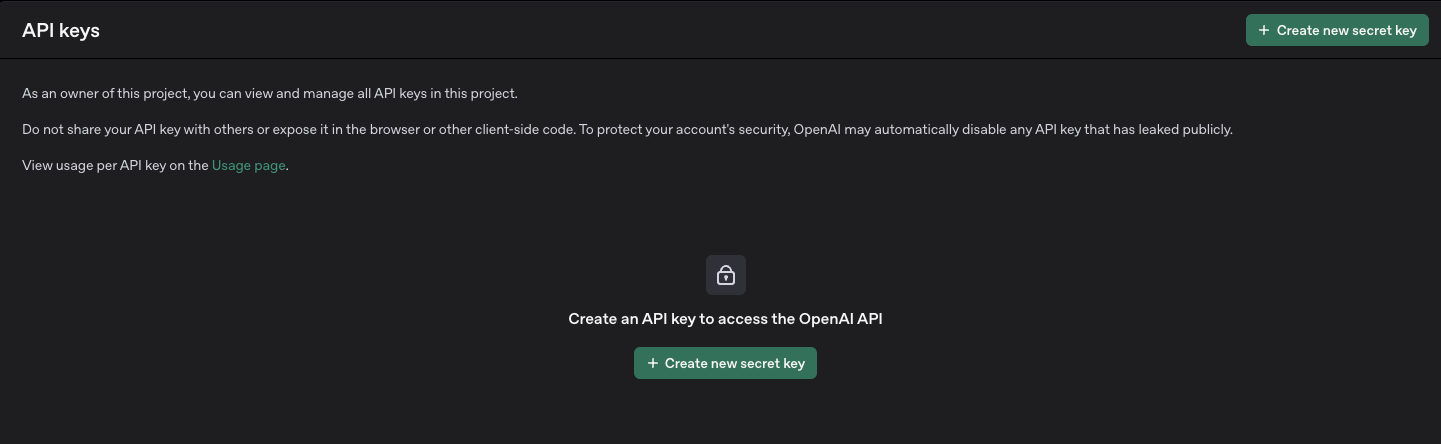Click the padlock icon above the empty-state message
Viewport: 1441px width, 444px height.
726,275
